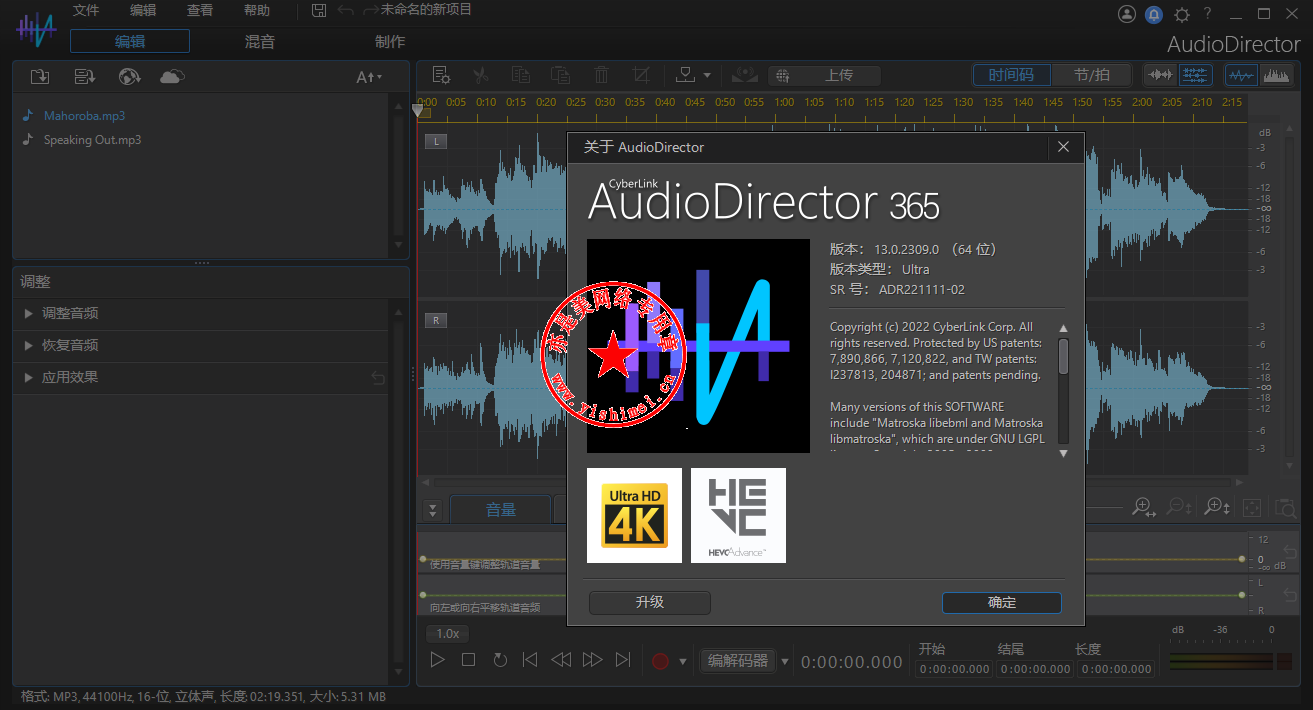
Task: Click the paste icon on edit toolbar
Action: (x=561, y=75)
